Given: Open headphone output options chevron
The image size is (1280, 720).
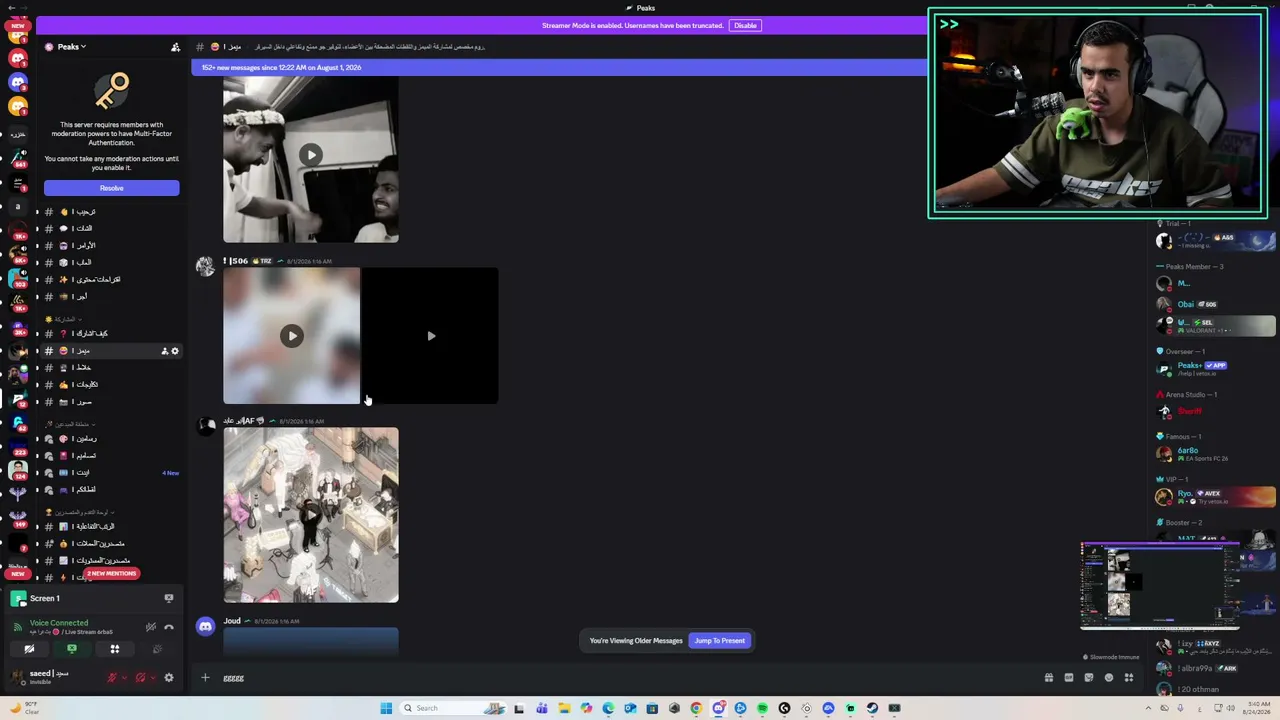Looking at the screenshot, I should (x=152, y=677).
